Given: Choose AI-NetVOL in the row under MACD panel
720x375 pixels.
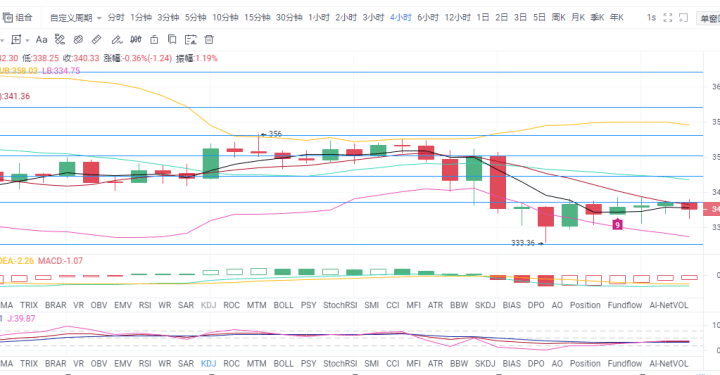Looking at the screenshot, I should point(669,305).
